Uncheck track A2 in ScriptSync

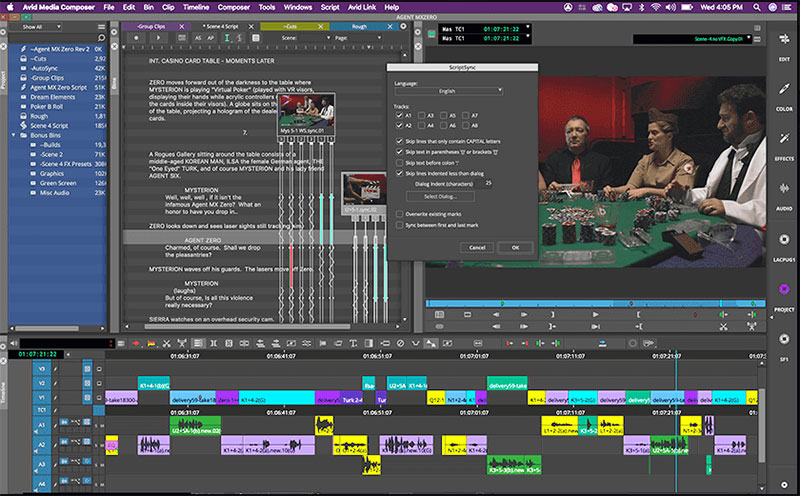pos(399,125)
